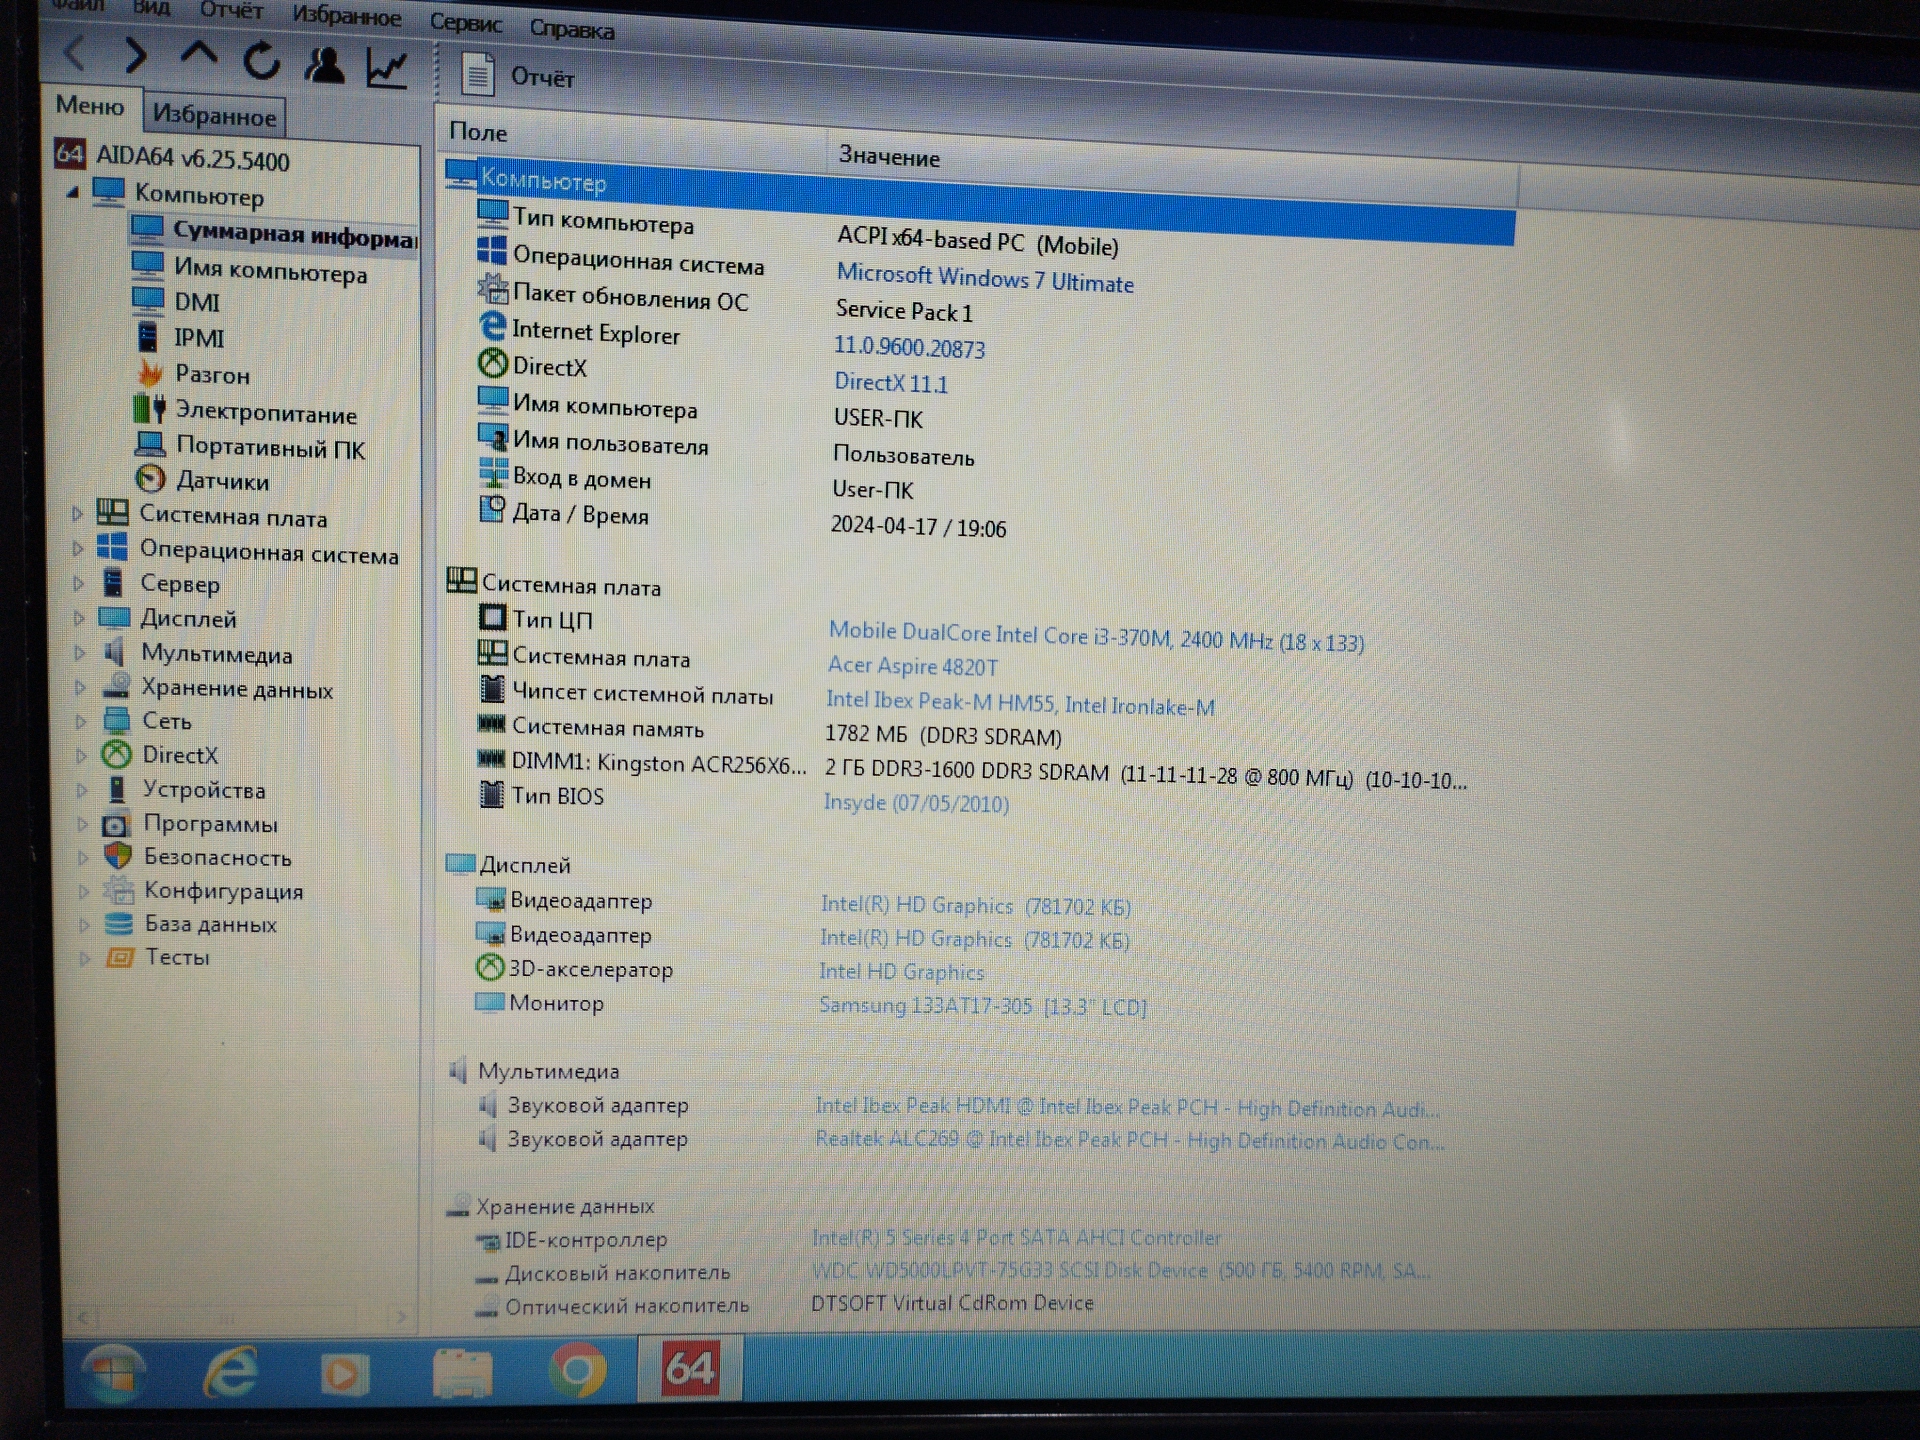Viewport: 1920px width, 1440px height.
Task: Go up one level with Up arrow
Action: tap(198, 55)
